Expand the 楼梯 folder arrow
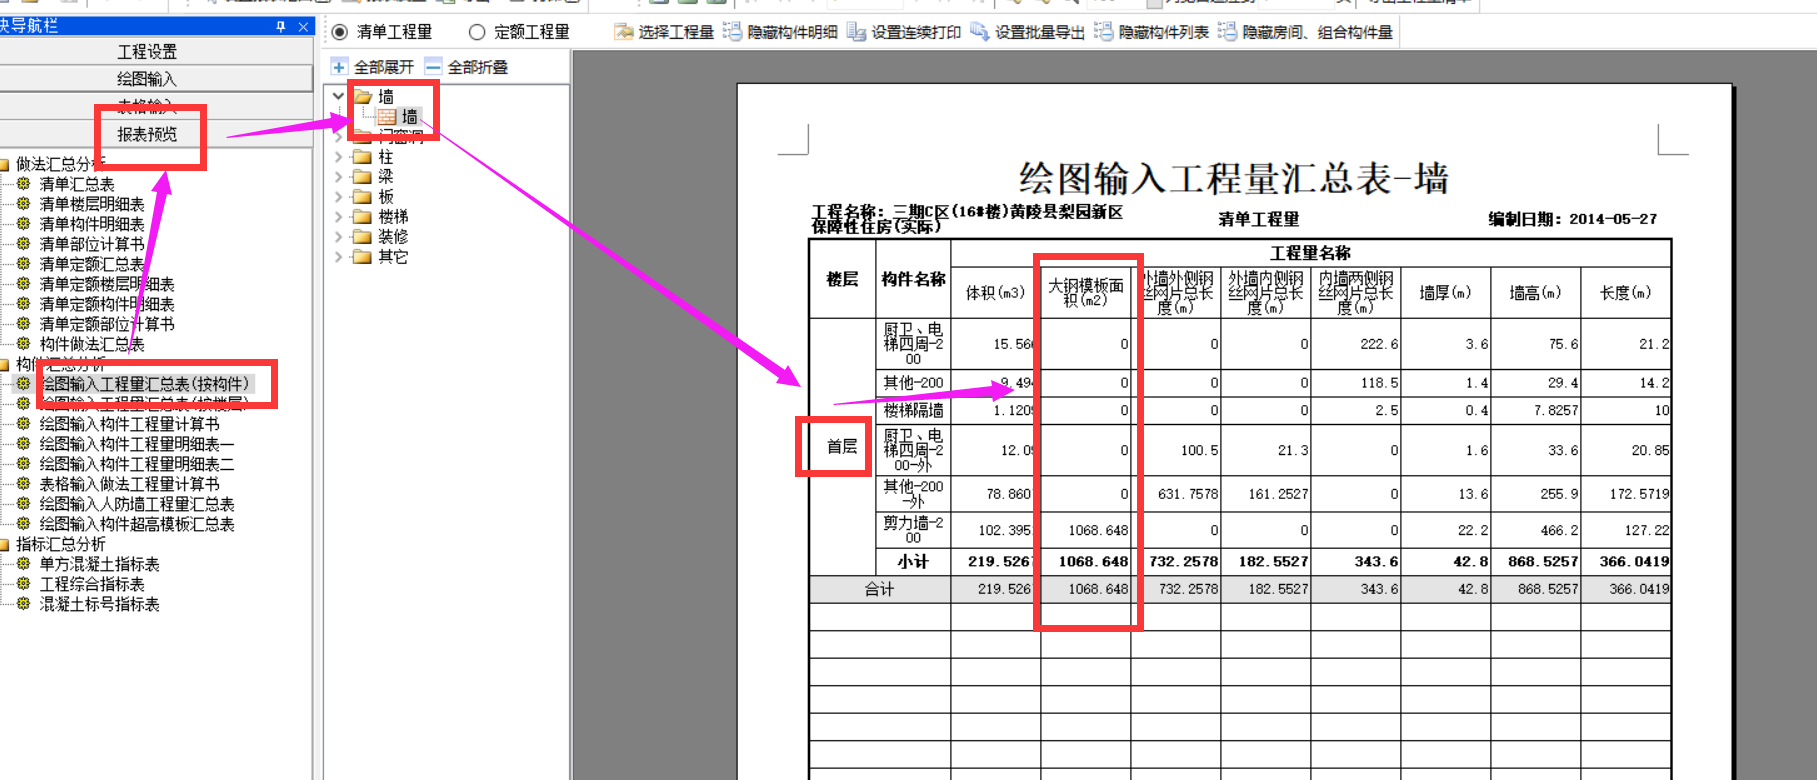 339,217
